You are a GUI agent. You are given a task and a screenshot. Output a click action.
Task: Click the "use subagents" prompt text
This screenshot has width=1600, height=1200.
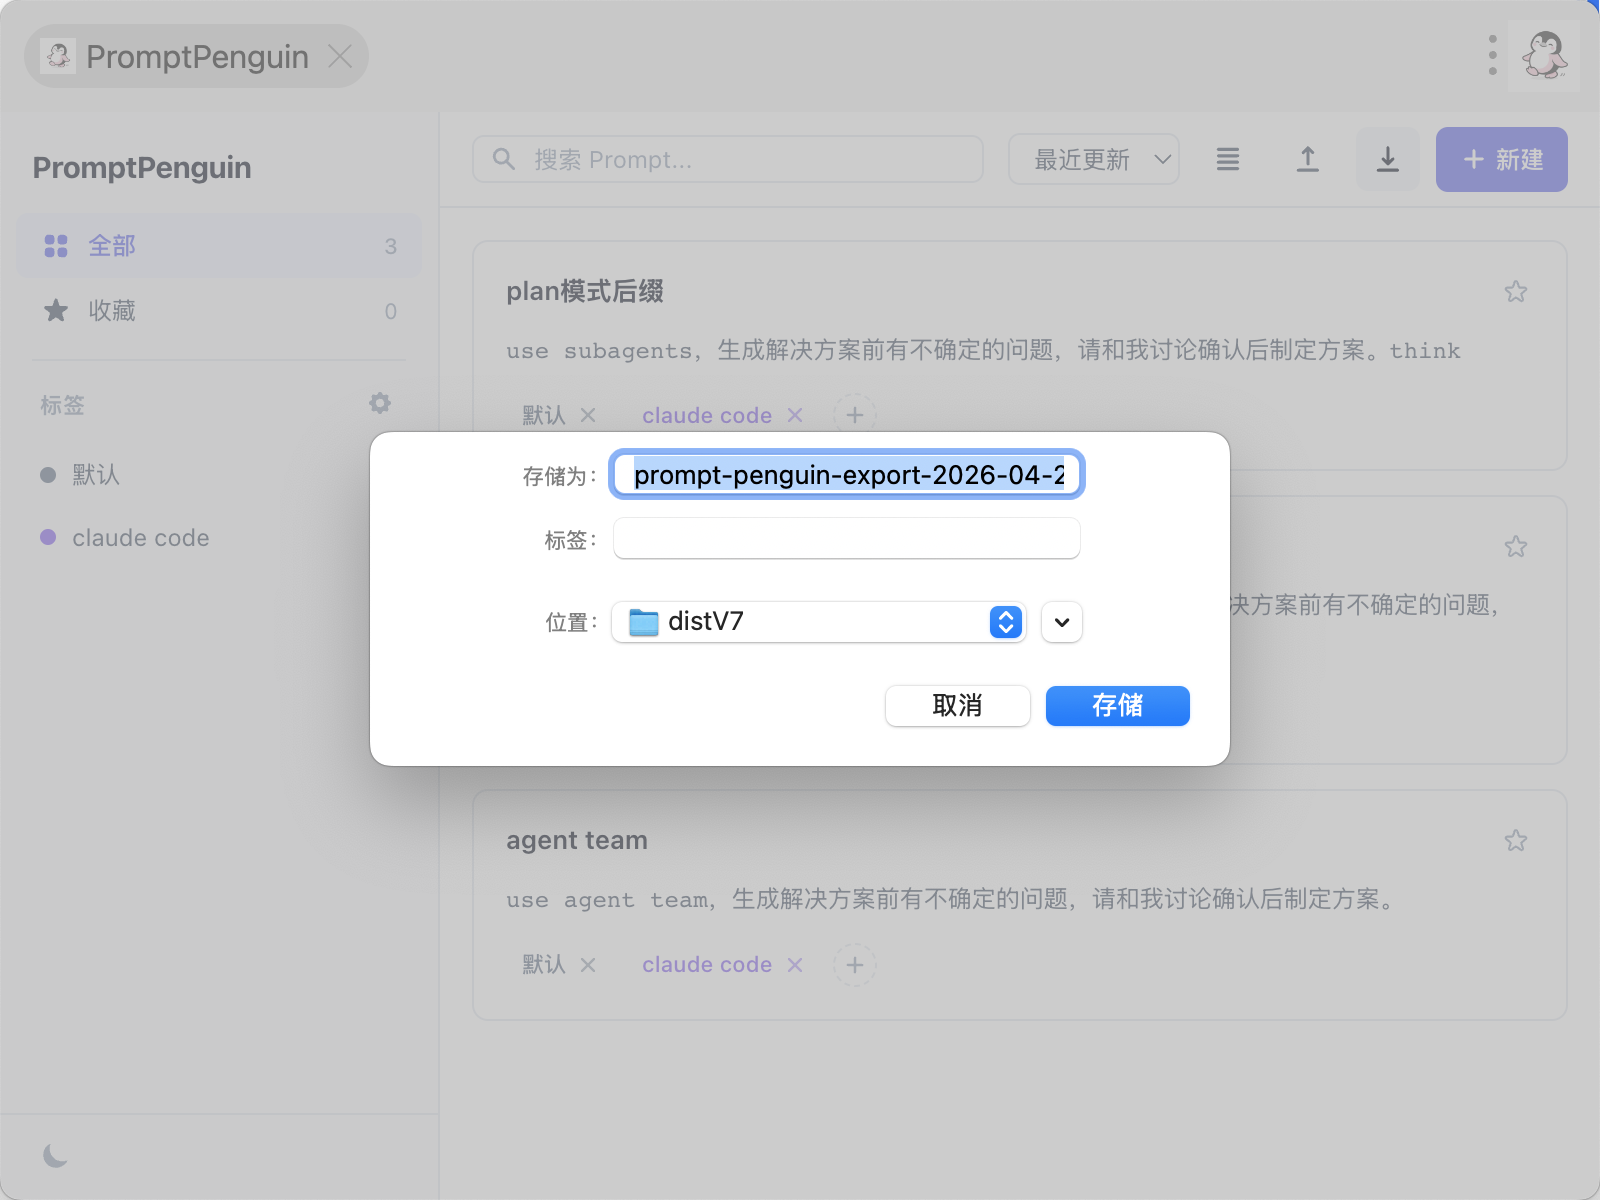pos(983,350)
